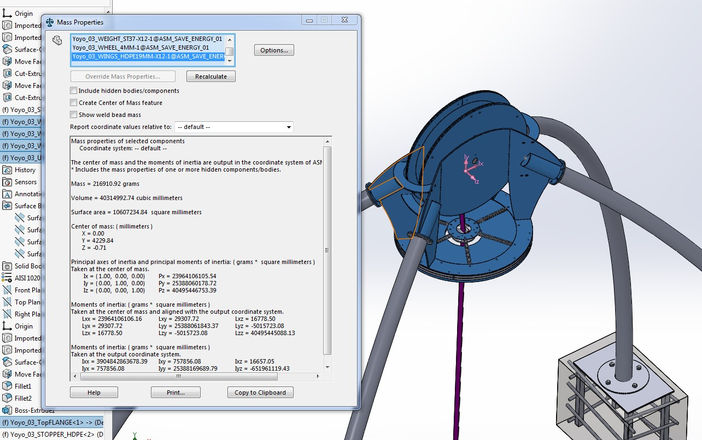
Task: Click the Fillet2 feature icon
Action: tap(7, 398)
